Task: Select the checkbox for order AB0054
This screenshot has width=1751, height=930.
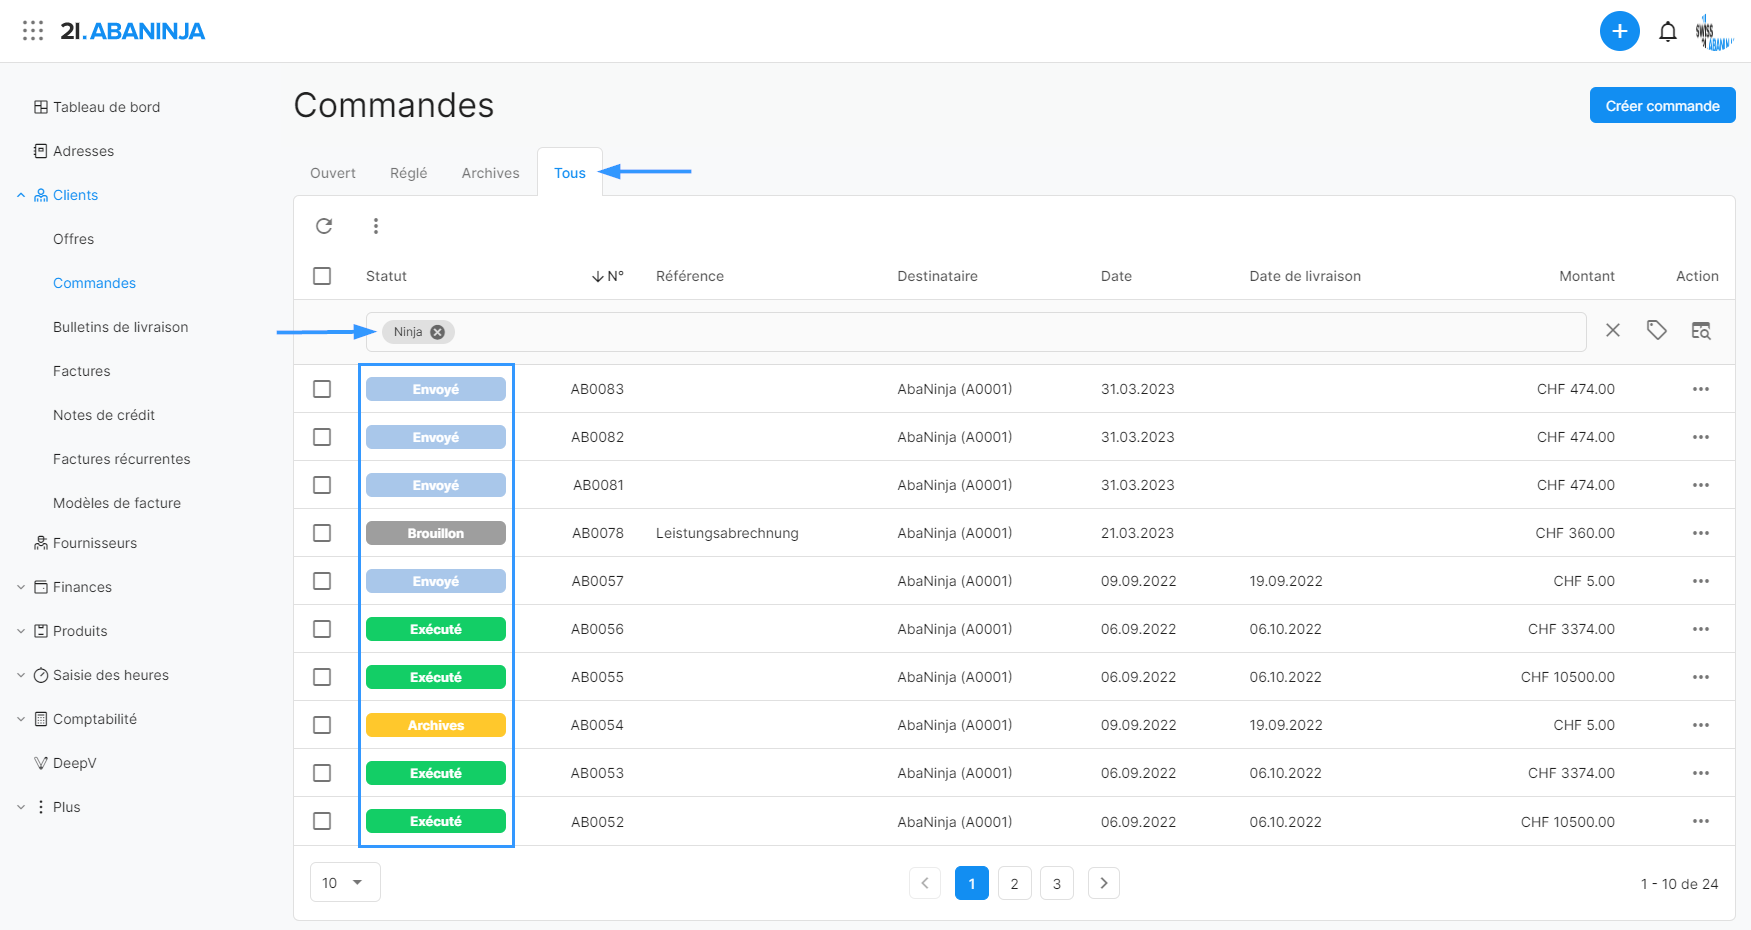Action: click(322, 725)
